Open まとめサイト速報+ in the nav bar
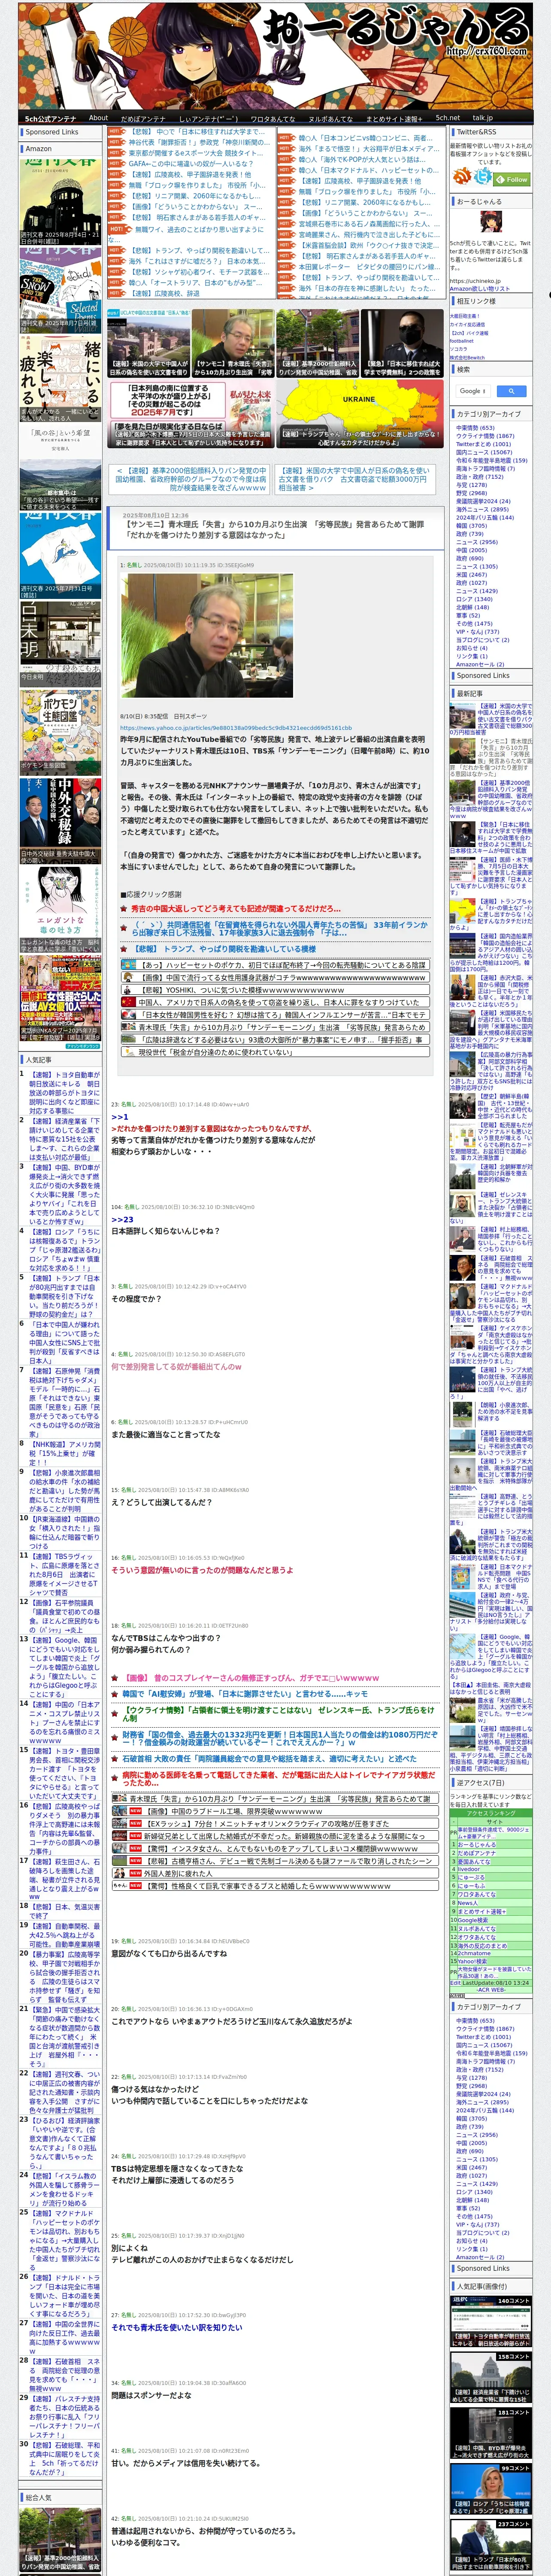This screenshot has width=551, height=2576. (394, 118)
